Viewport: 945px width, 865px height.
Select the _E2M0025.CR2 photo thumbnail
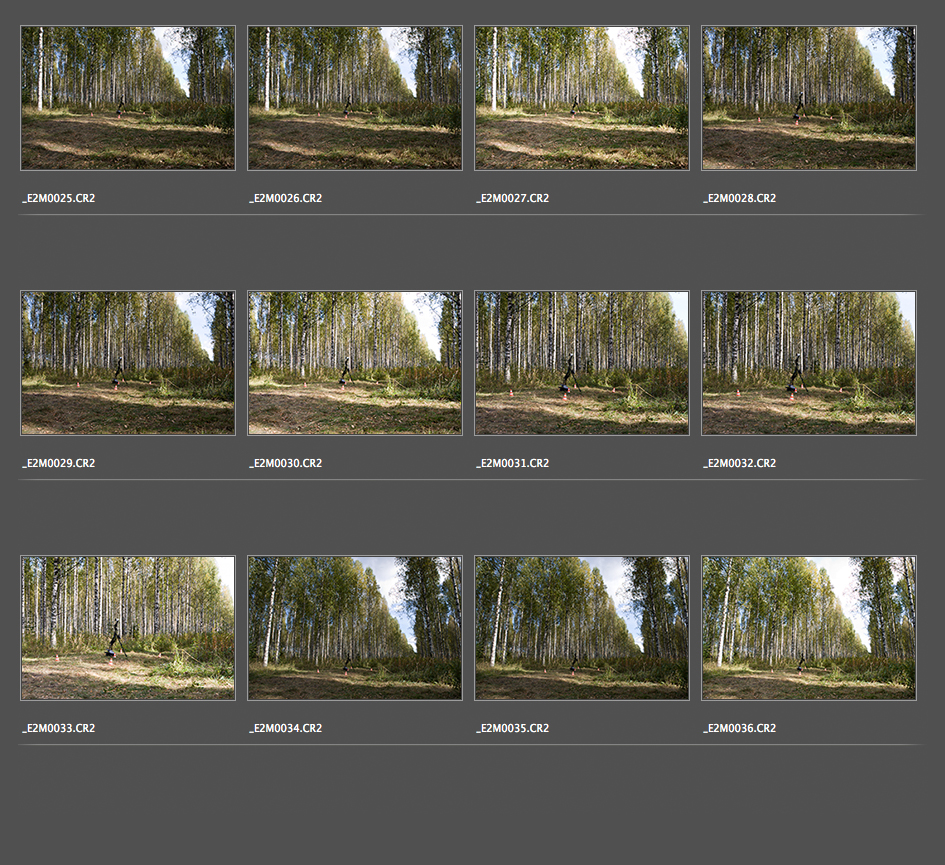point(128,98)
